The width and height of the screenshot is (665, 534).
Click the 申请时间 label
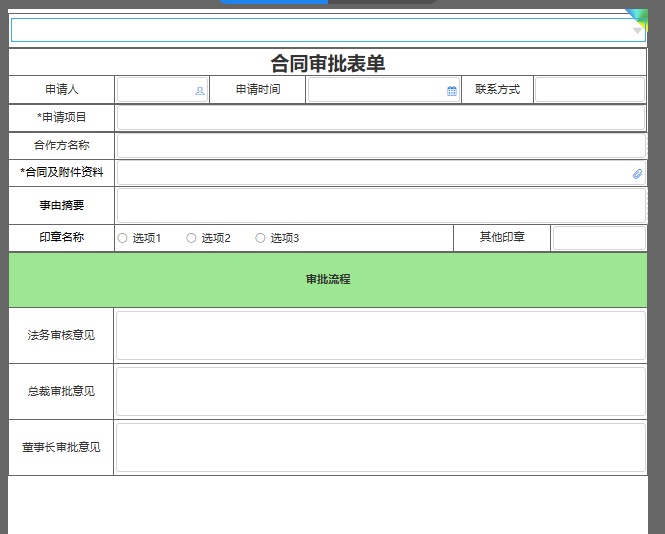(x=258, y=89)
